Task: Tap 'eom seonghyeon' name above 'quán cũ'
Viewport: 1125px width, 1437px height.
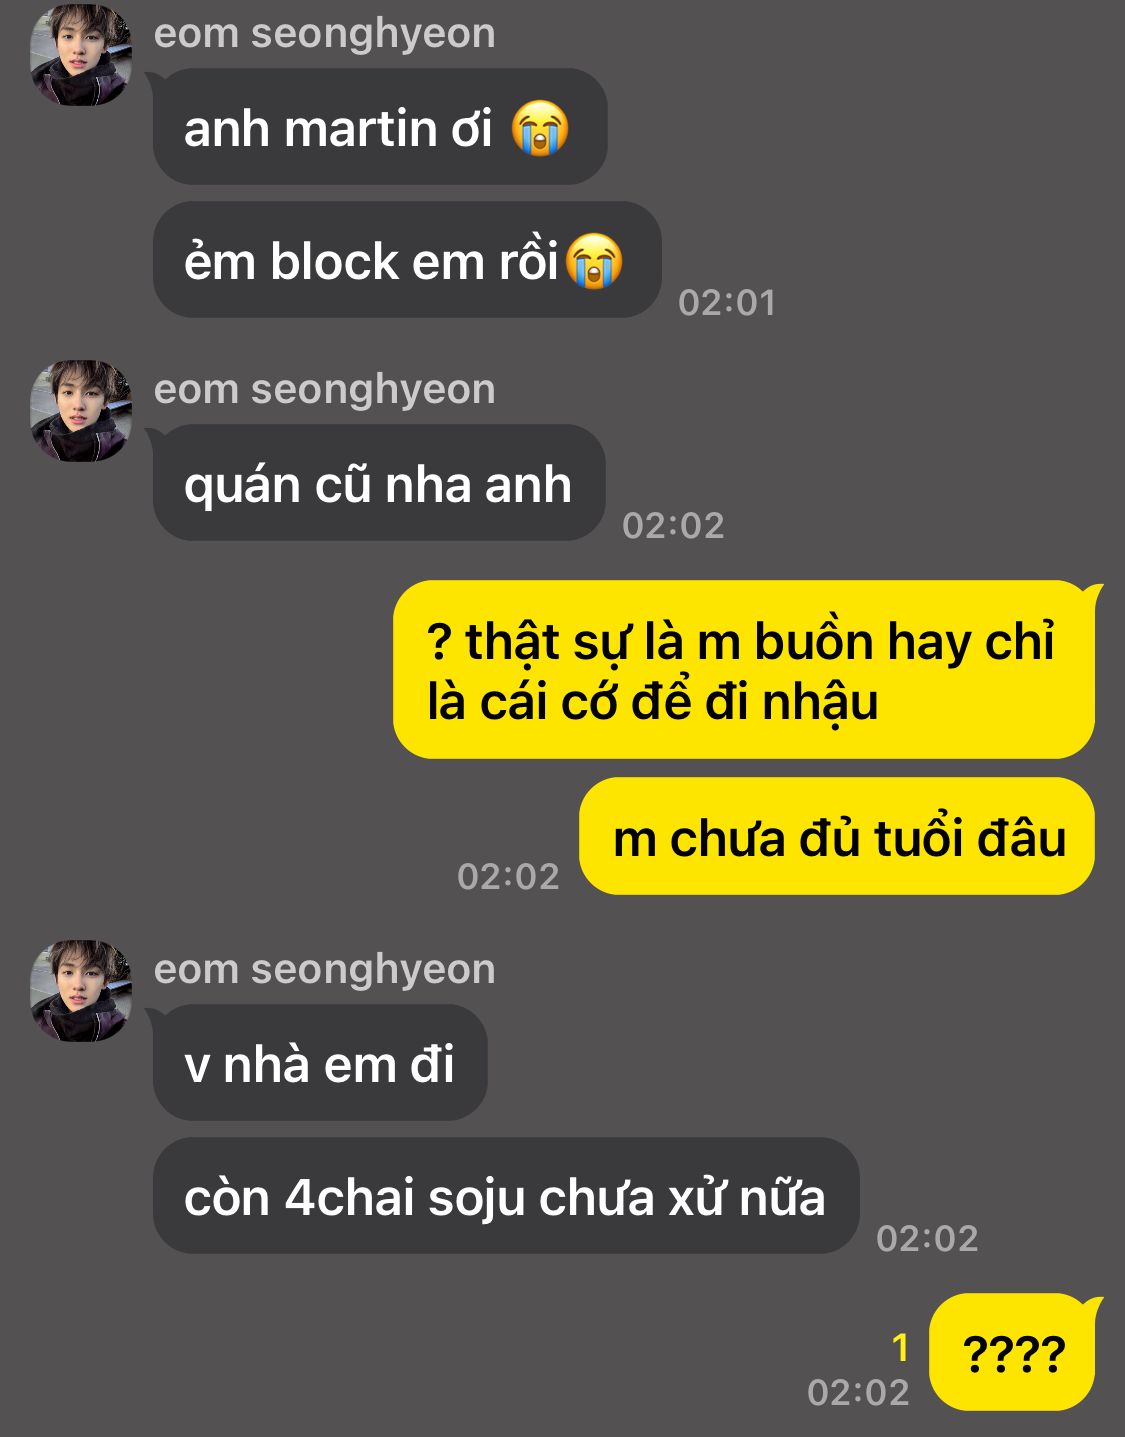Action: pyautogui.click(x=325, y=389)
